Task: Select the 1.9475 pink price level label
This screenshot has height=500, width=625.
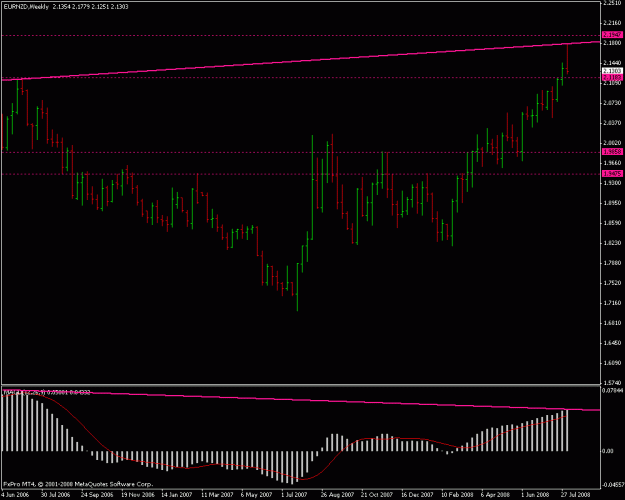Action: click(x=612, y=174)
